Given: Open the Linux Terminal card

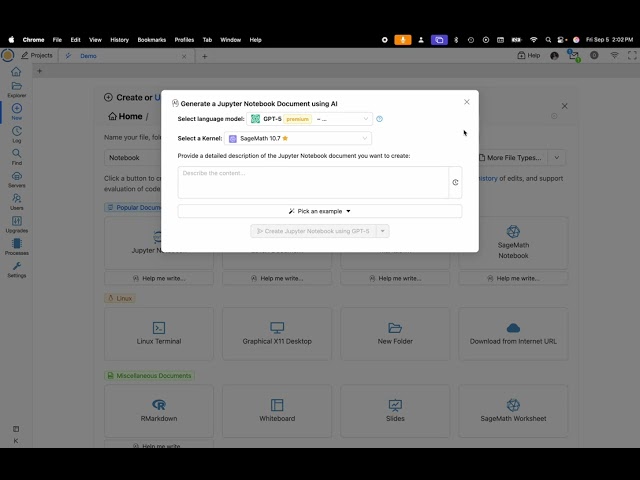Looking at the screenshot, I should (x=159, y=334).
